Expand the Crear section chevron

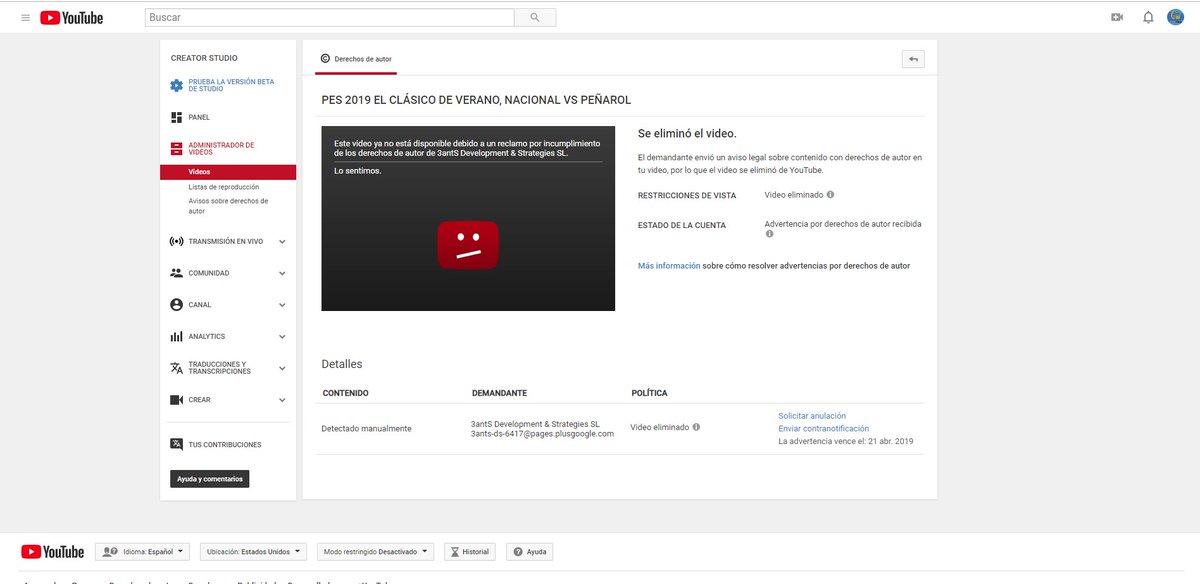coord(282,400)
